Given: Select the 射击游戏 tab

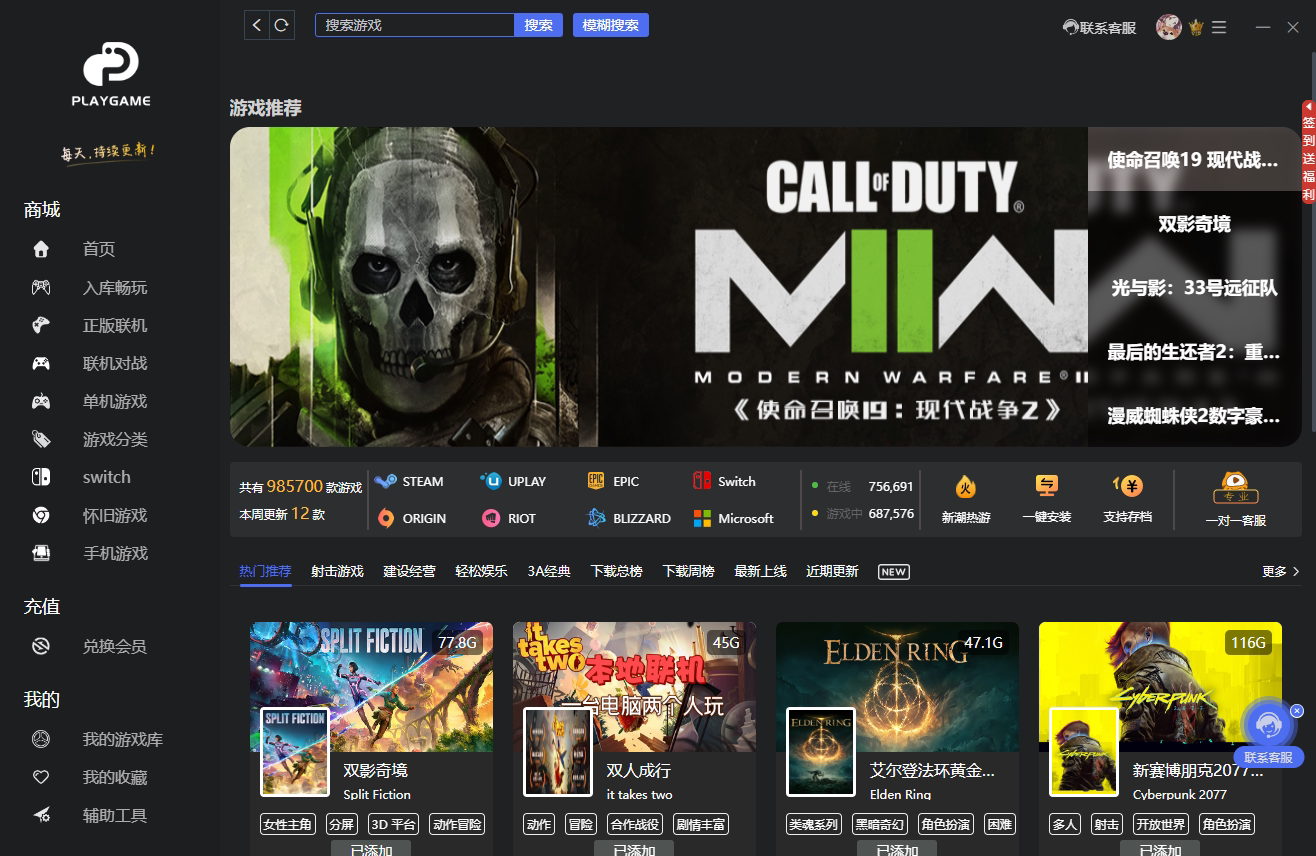Looking at the screenshot, I should (x=337, y=571).
